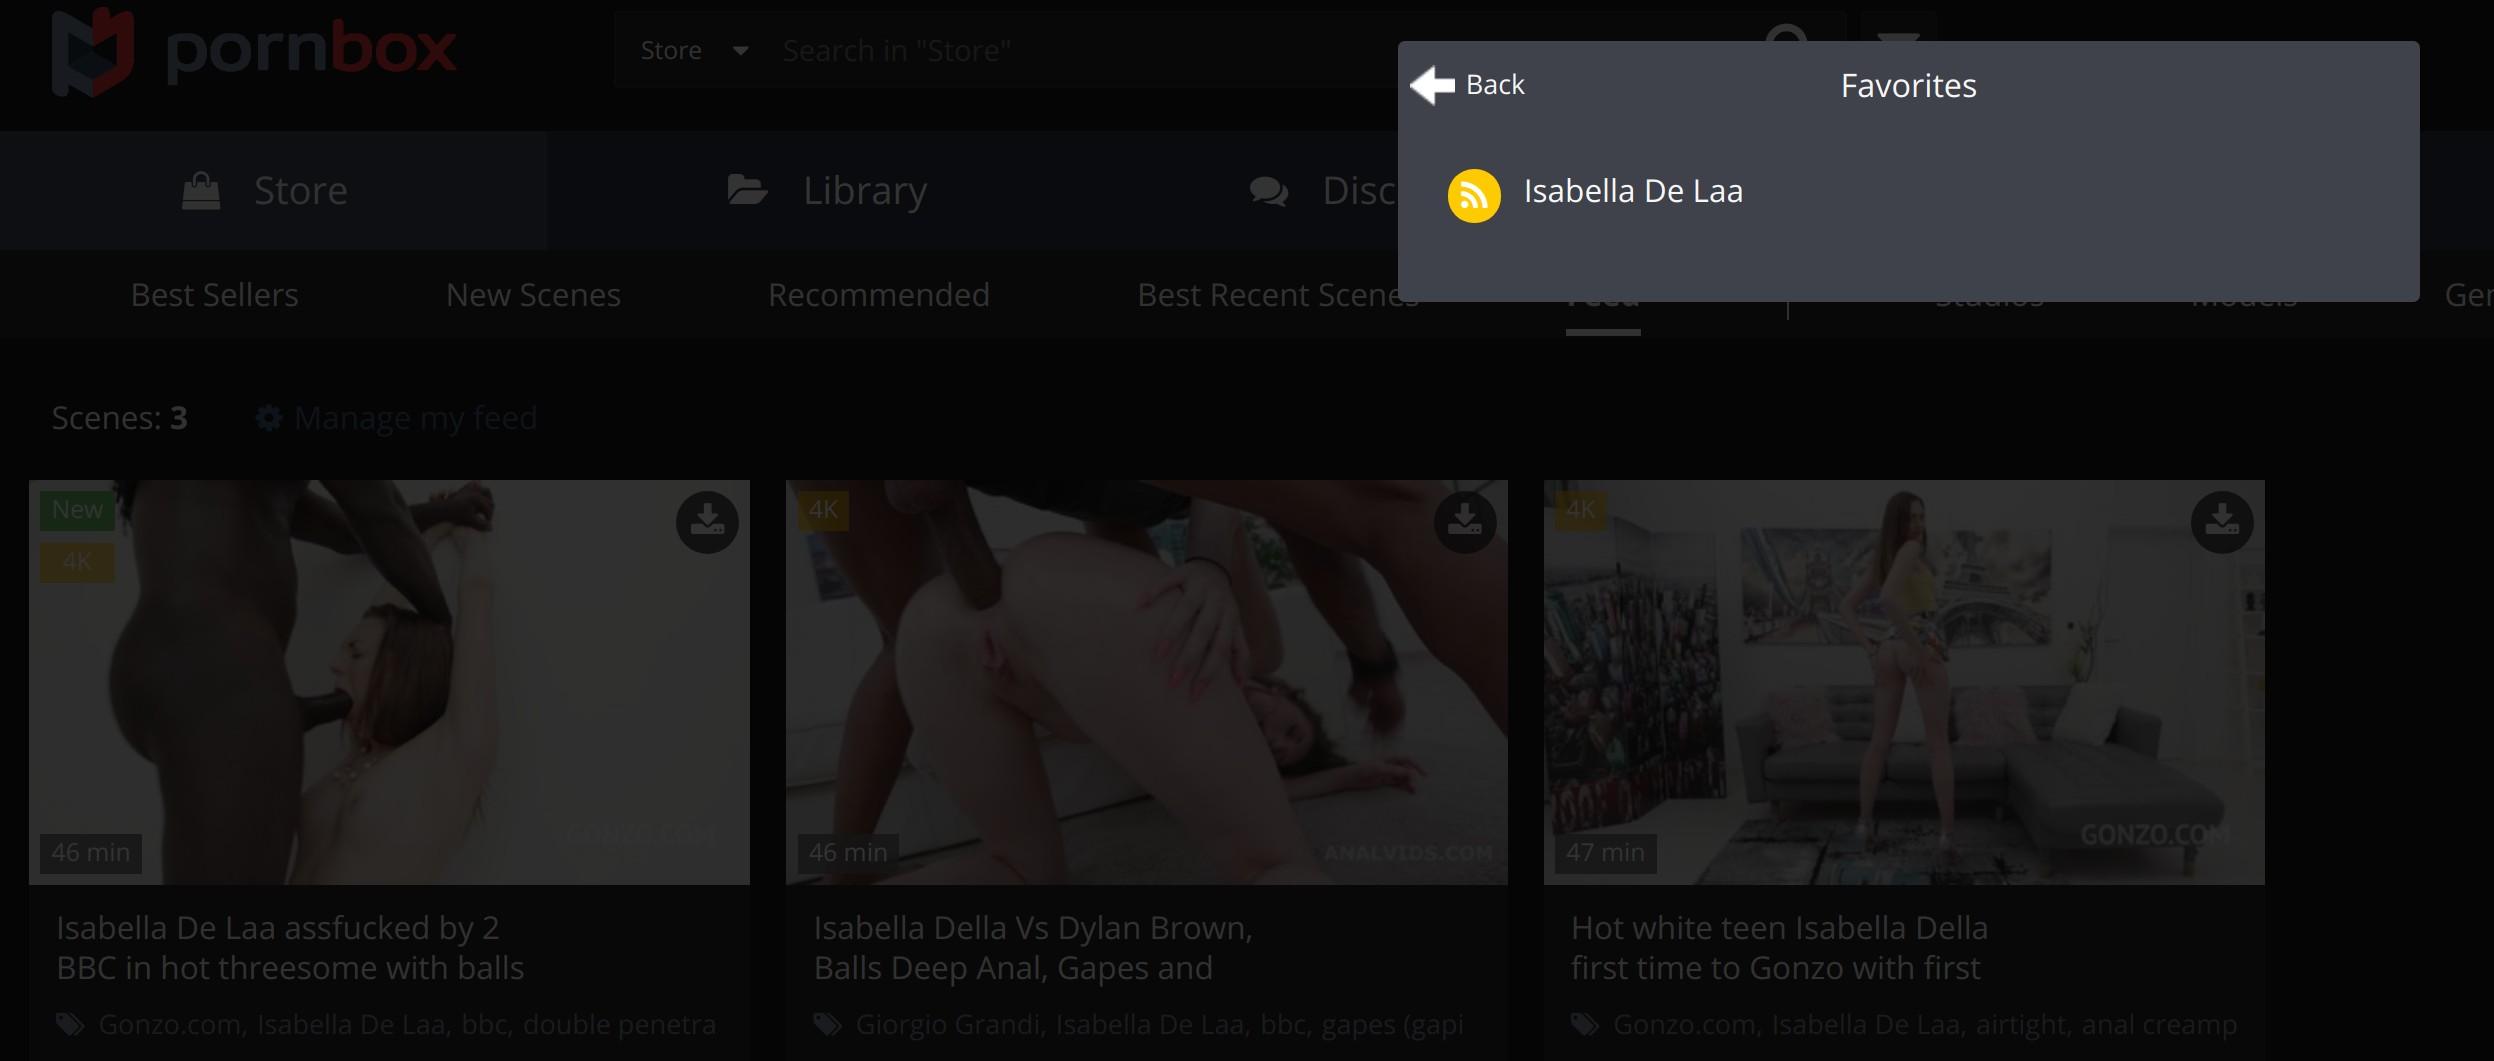Click download icon on the first video card
The image size is (2494, 1061).
pyautogui.click(x=707, y=521)
